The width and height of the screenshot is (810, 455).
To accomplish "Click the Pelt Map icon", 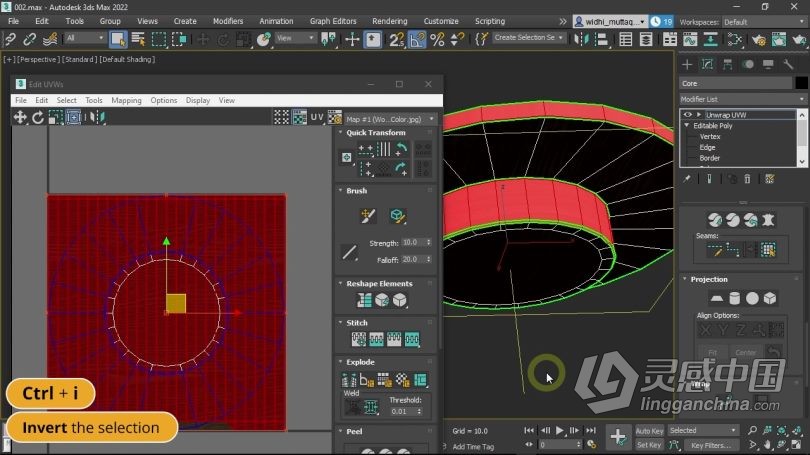I will (x=768, y=220).
